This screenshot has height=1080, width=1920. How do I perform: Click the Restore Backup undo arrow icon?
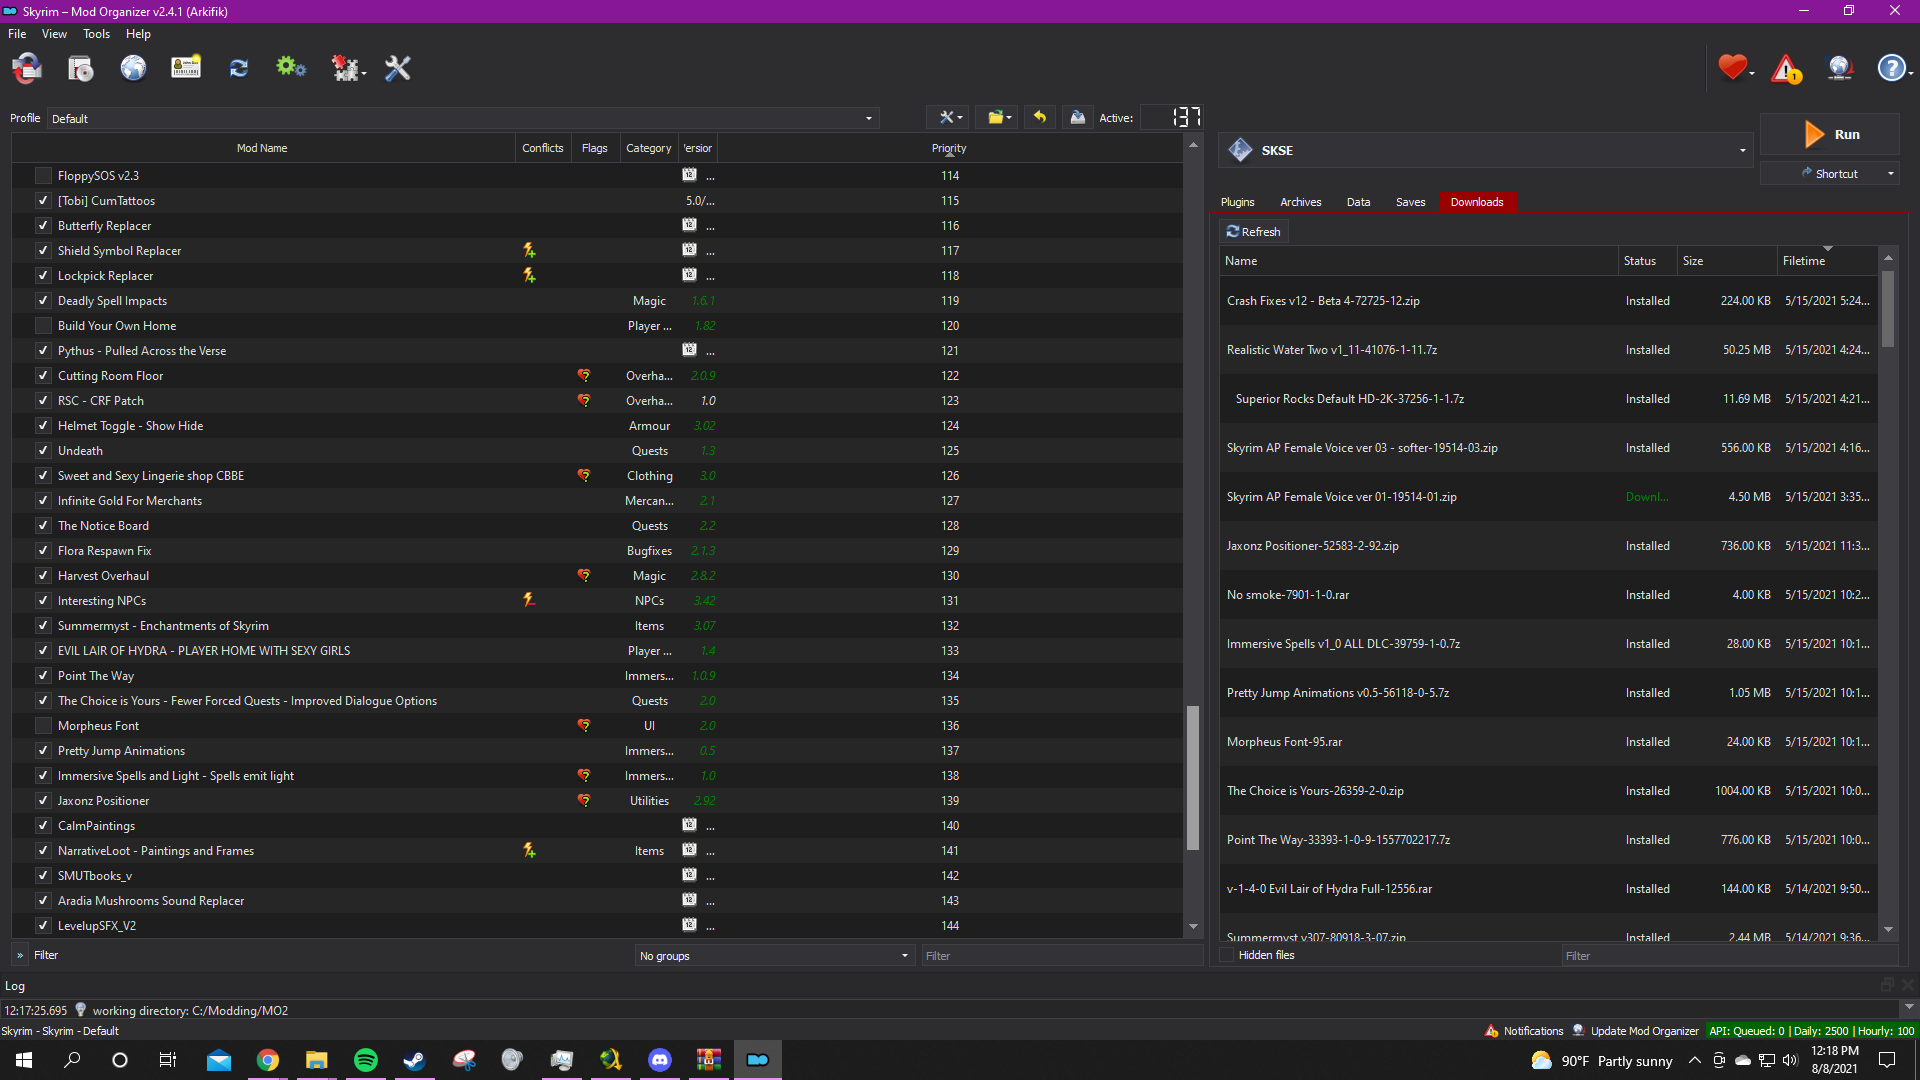(1040, 118)
